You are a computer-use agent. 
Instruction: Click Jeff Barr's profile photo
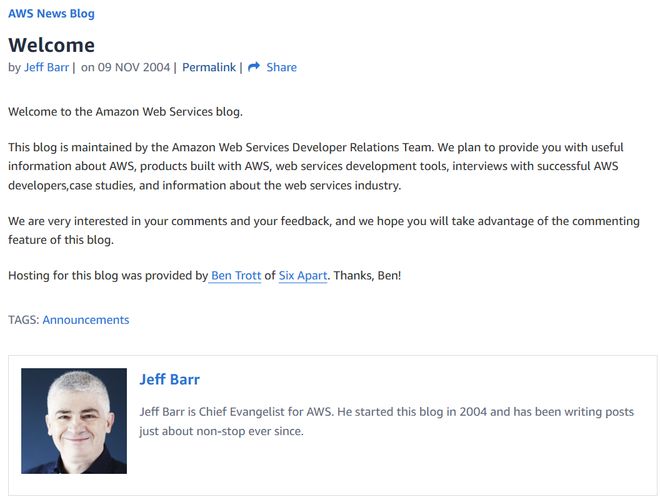click(x=74, y=421)
